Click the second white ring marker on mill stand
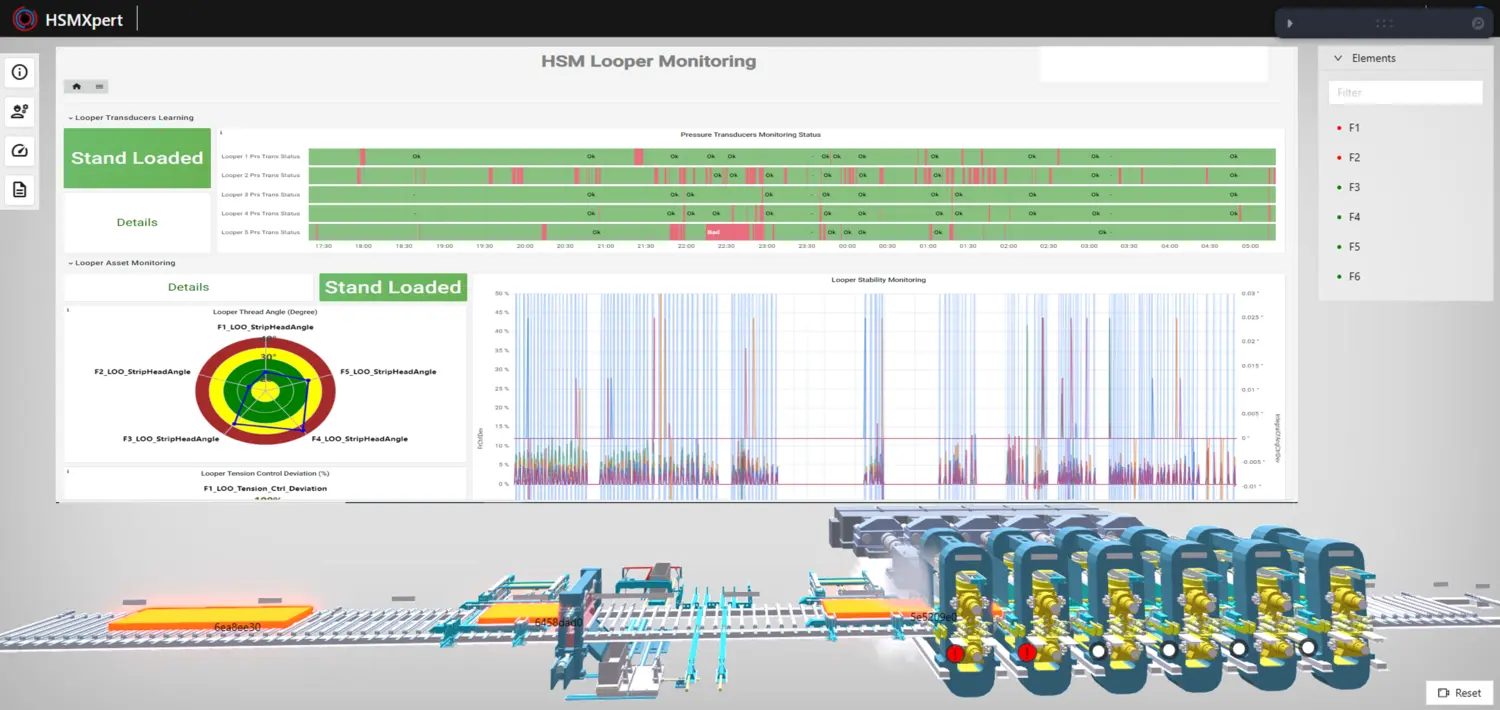This screenshot has width=1500, height=710. pyautogui.click(x=1169, y=650)
